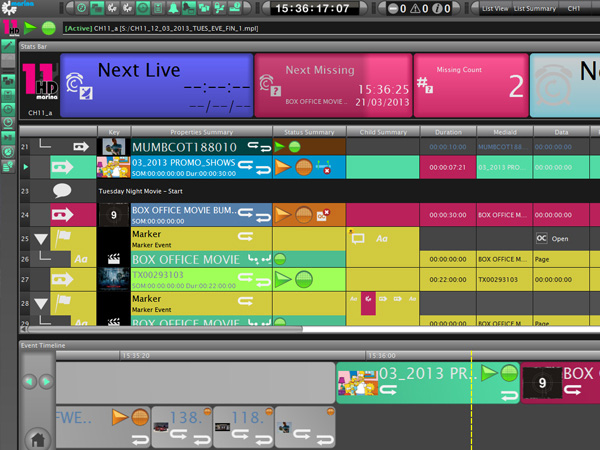Click the timeline forward arrow button
The image size is (600, 450).
coord(46,382)
